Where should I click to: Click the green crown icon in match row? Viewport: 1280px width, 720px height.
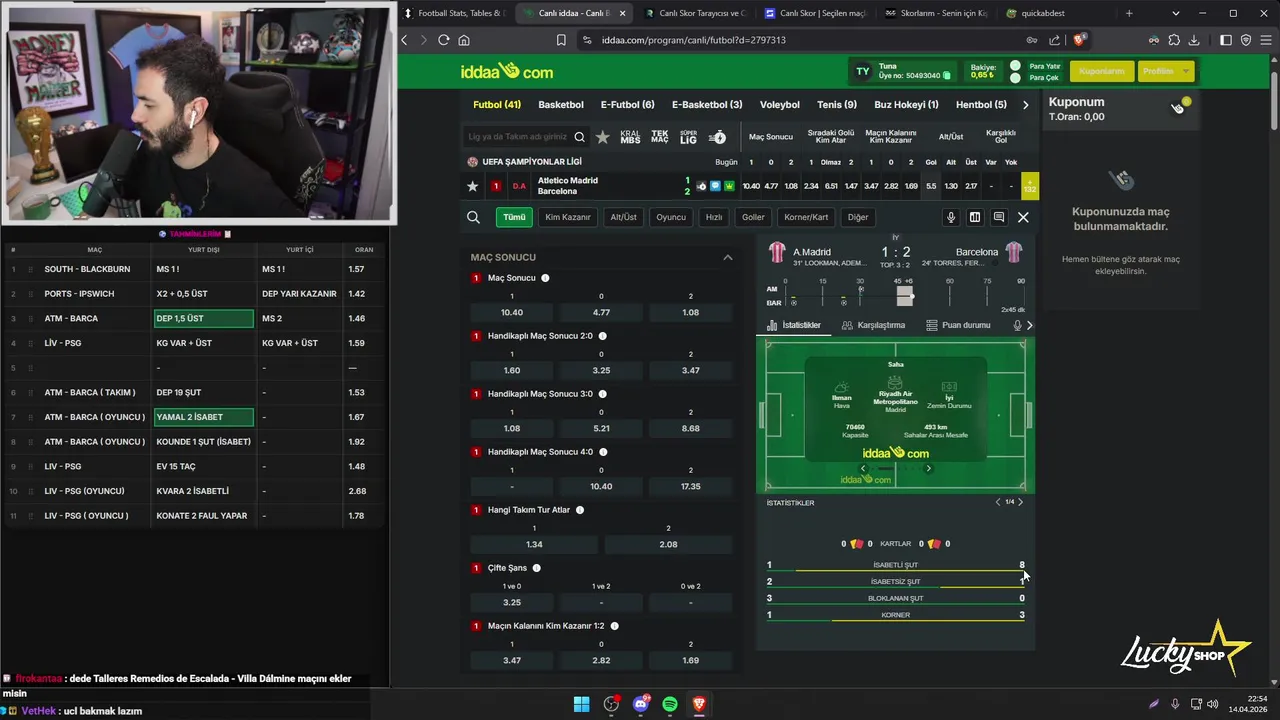[729, 186]
